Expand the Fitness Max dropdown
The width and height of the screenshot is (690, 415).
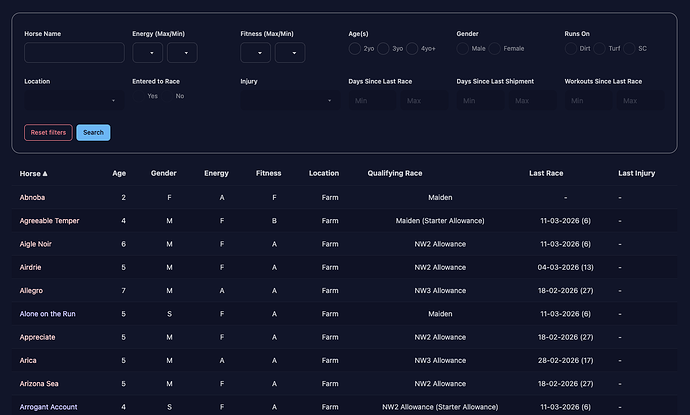[256, 53]
